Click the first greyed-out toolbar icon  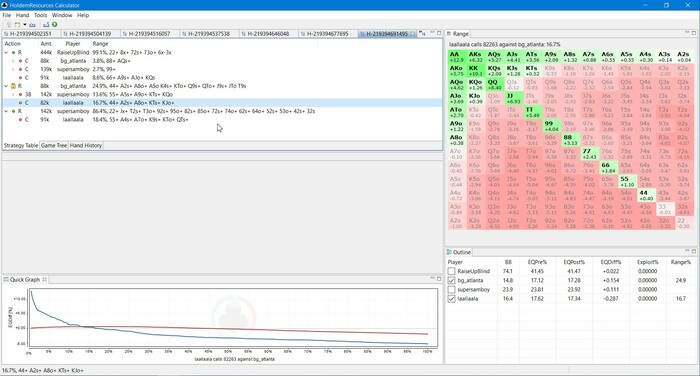(x=8, y=25)
